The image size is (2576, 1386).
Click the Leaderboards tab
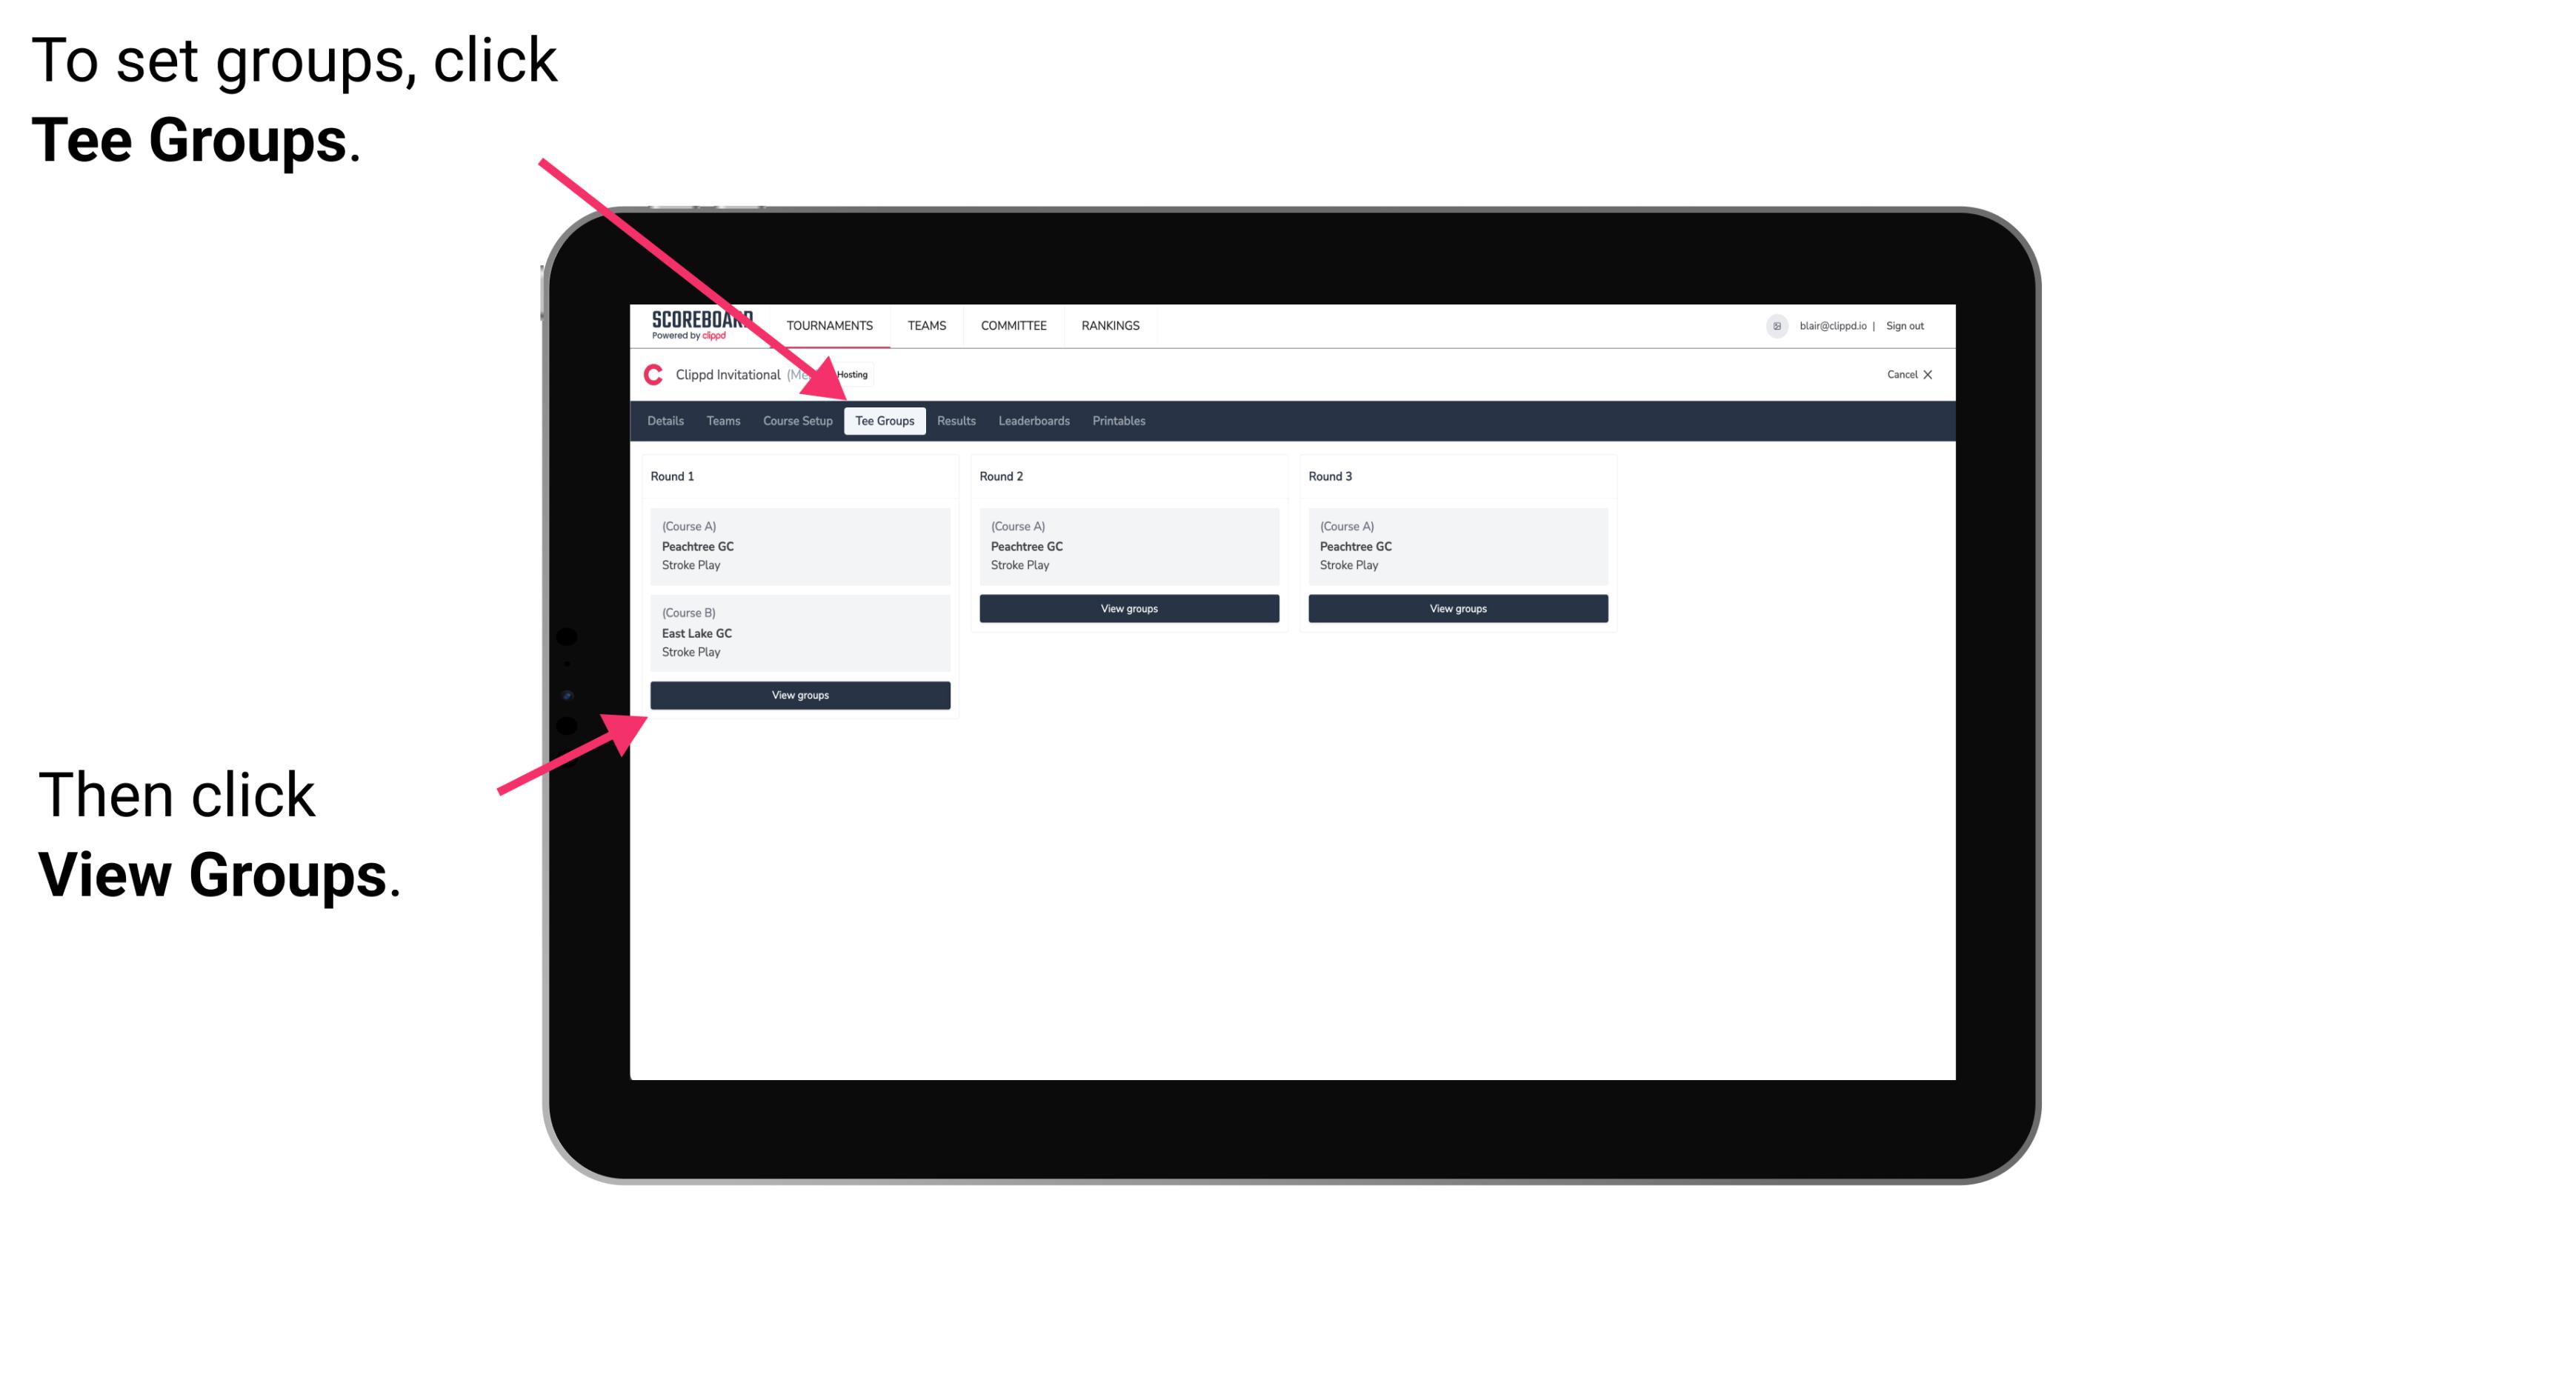click(1031, 422)
